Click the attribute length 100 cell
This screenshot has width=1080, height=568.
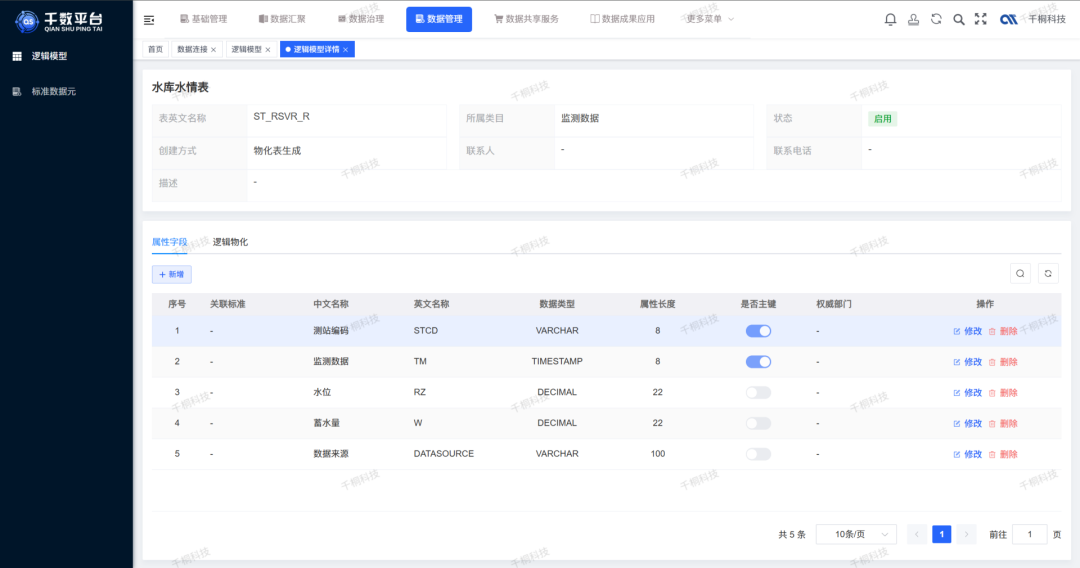pos(658,454)
